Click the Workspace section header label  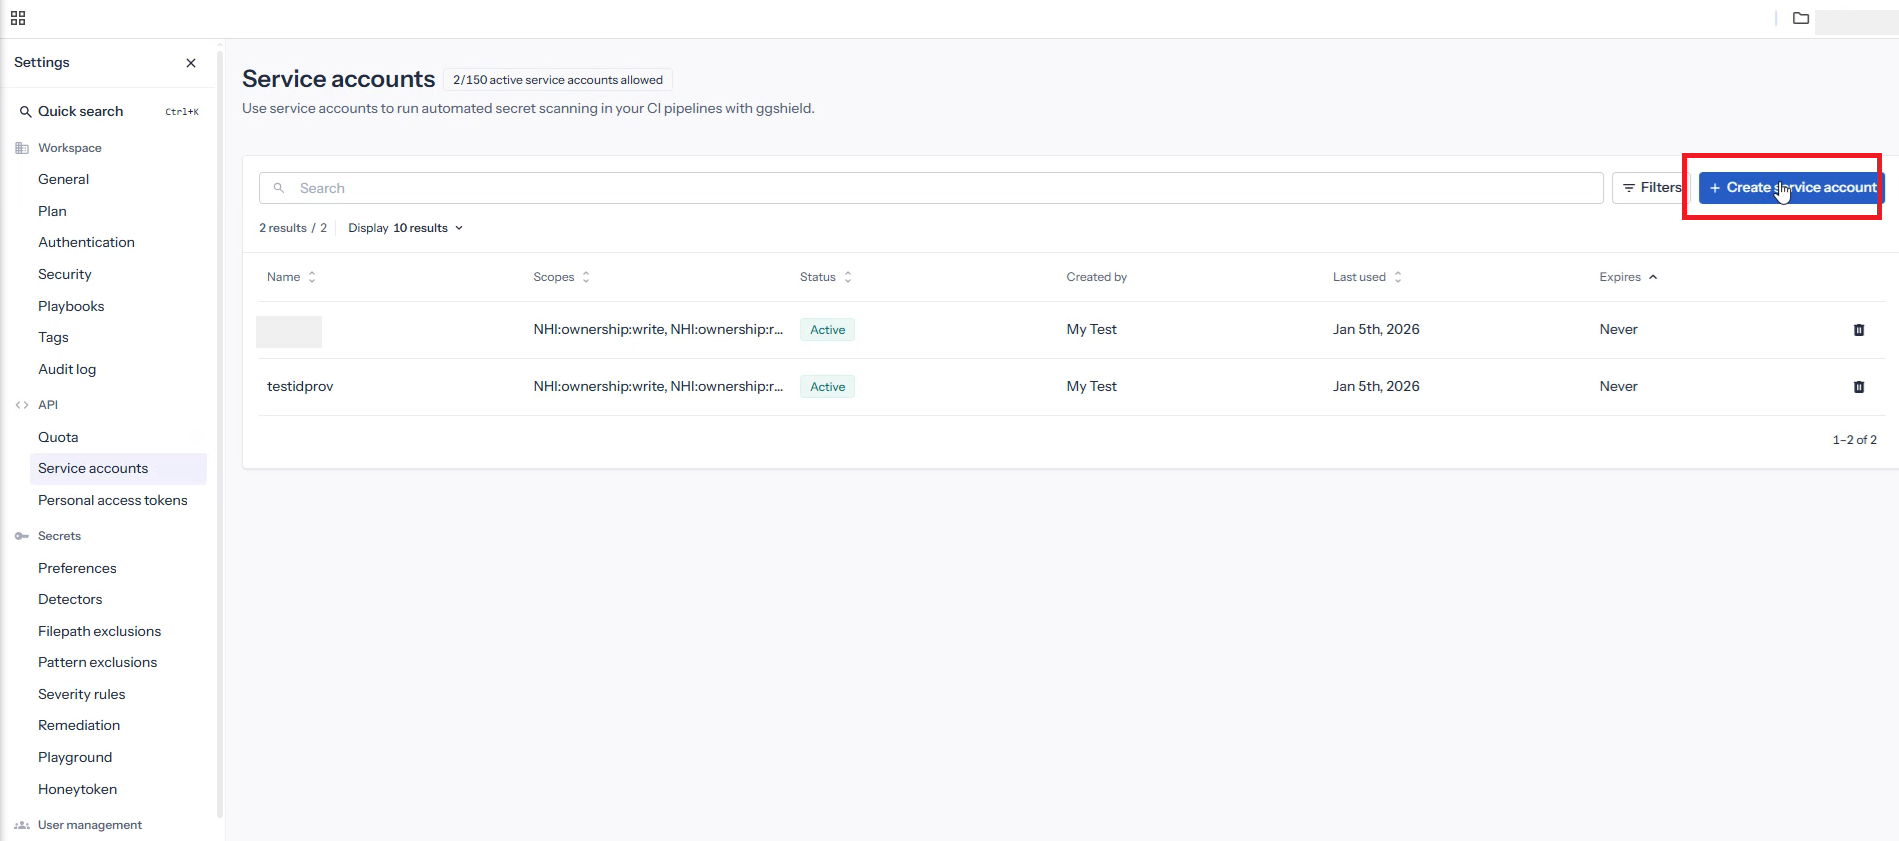click(x=70, y=148)
